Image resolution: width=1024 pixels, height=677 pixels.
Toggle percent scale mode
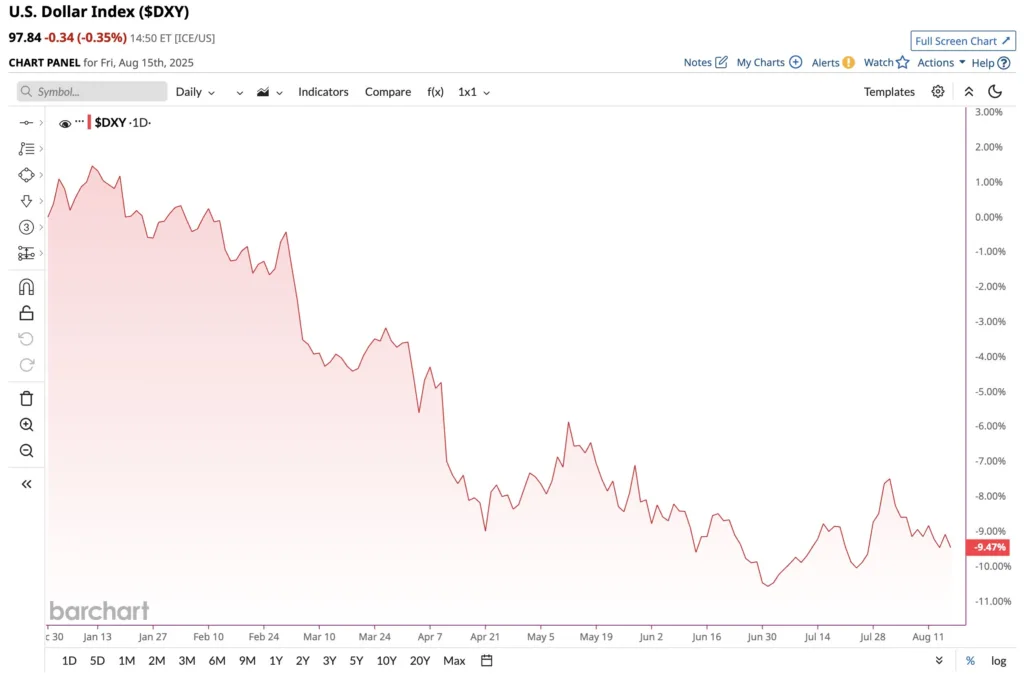click(970, 661)
